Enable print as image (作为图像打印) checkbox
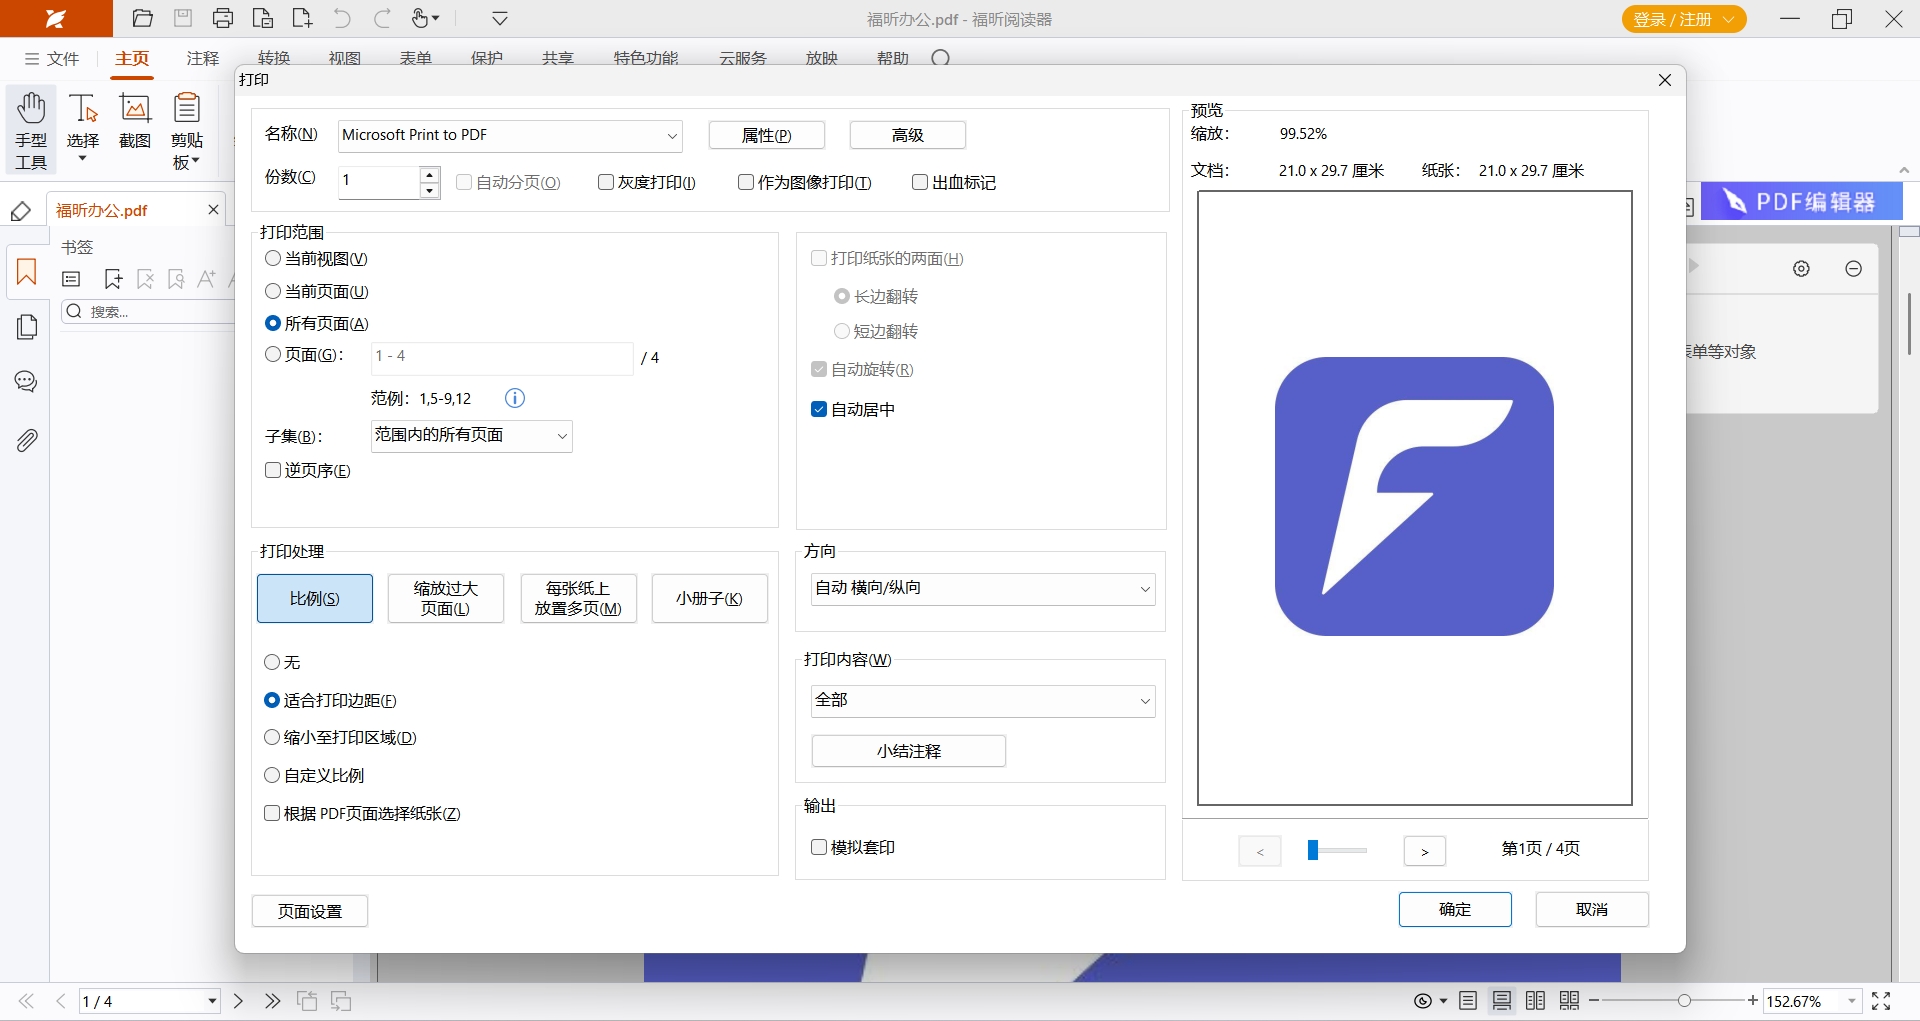 tap(746, 182)
